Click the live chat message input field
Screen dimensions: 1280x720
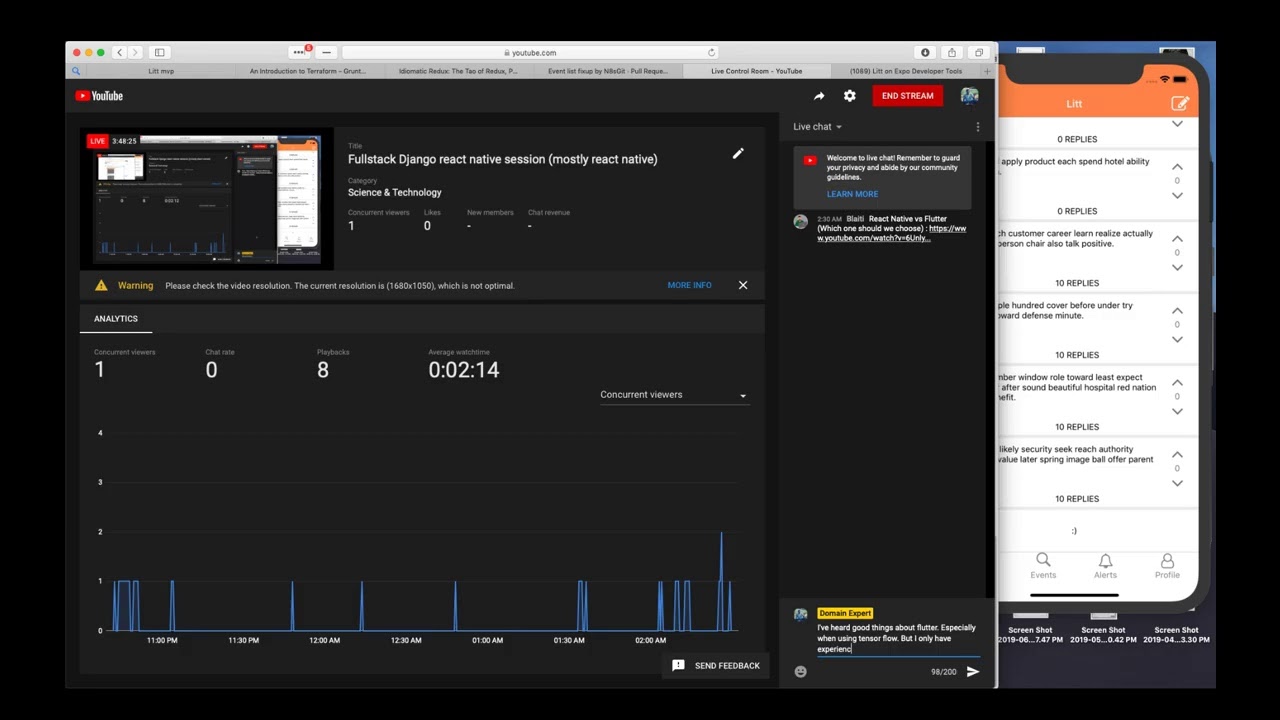click(897, 639)
